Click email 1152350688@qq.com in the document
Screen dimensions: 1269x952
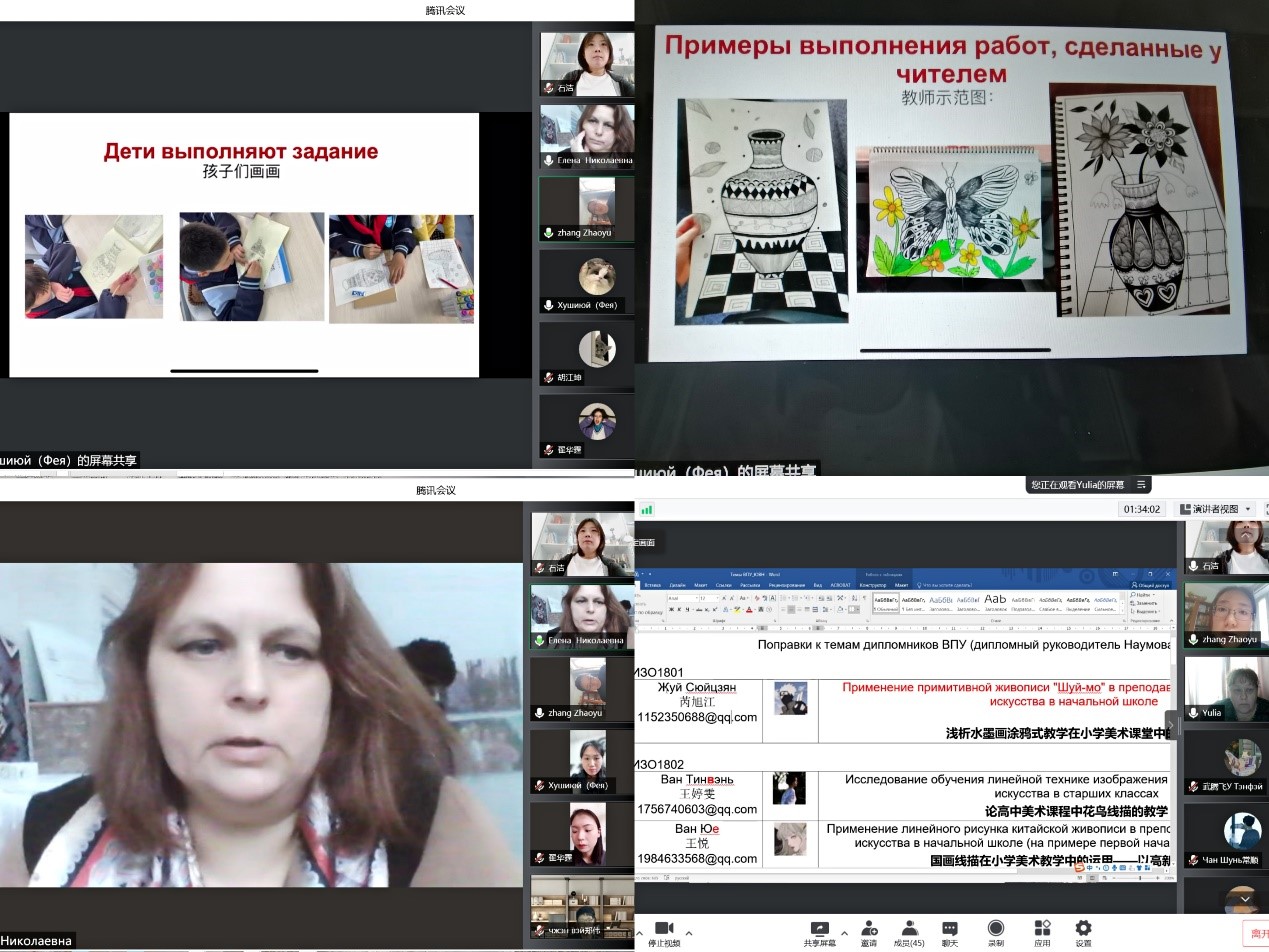(x=697, y=717)
